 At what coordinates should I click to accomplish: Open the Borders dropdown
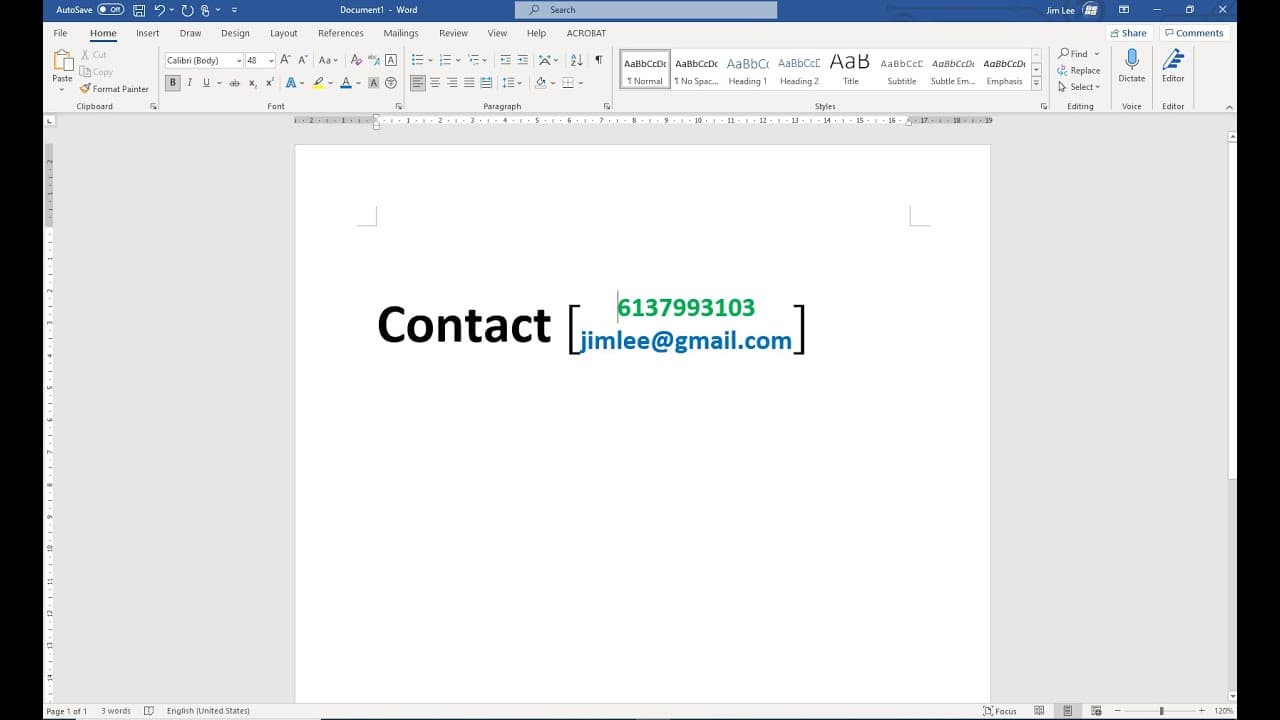(581, 83)
